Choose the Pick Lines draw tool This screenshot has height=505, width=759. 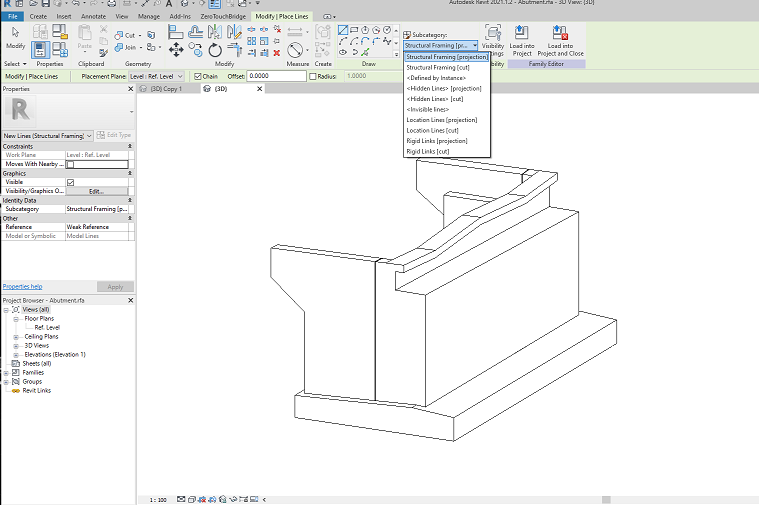click(365, 52)
